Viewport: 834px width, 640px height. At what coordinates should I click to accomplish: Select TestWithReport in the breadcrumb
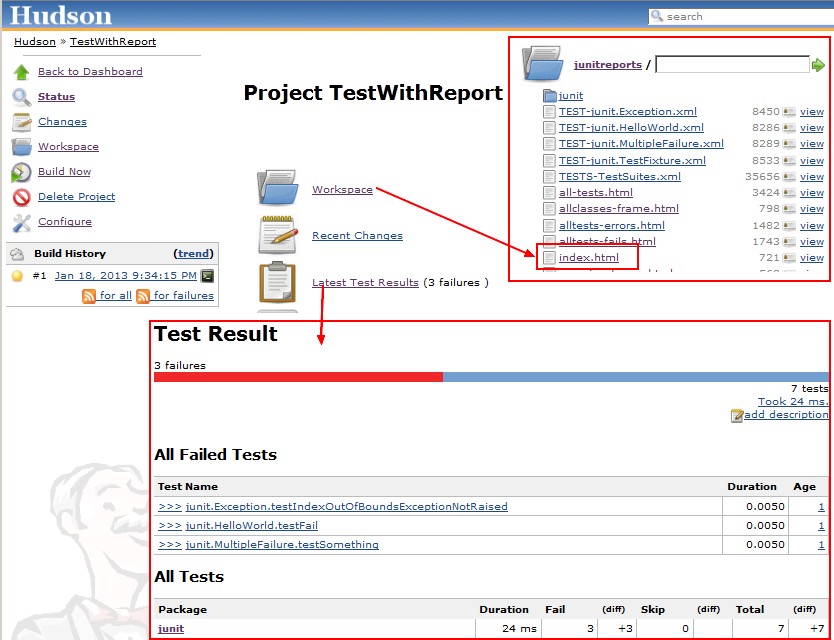click(x=112, y=42)
